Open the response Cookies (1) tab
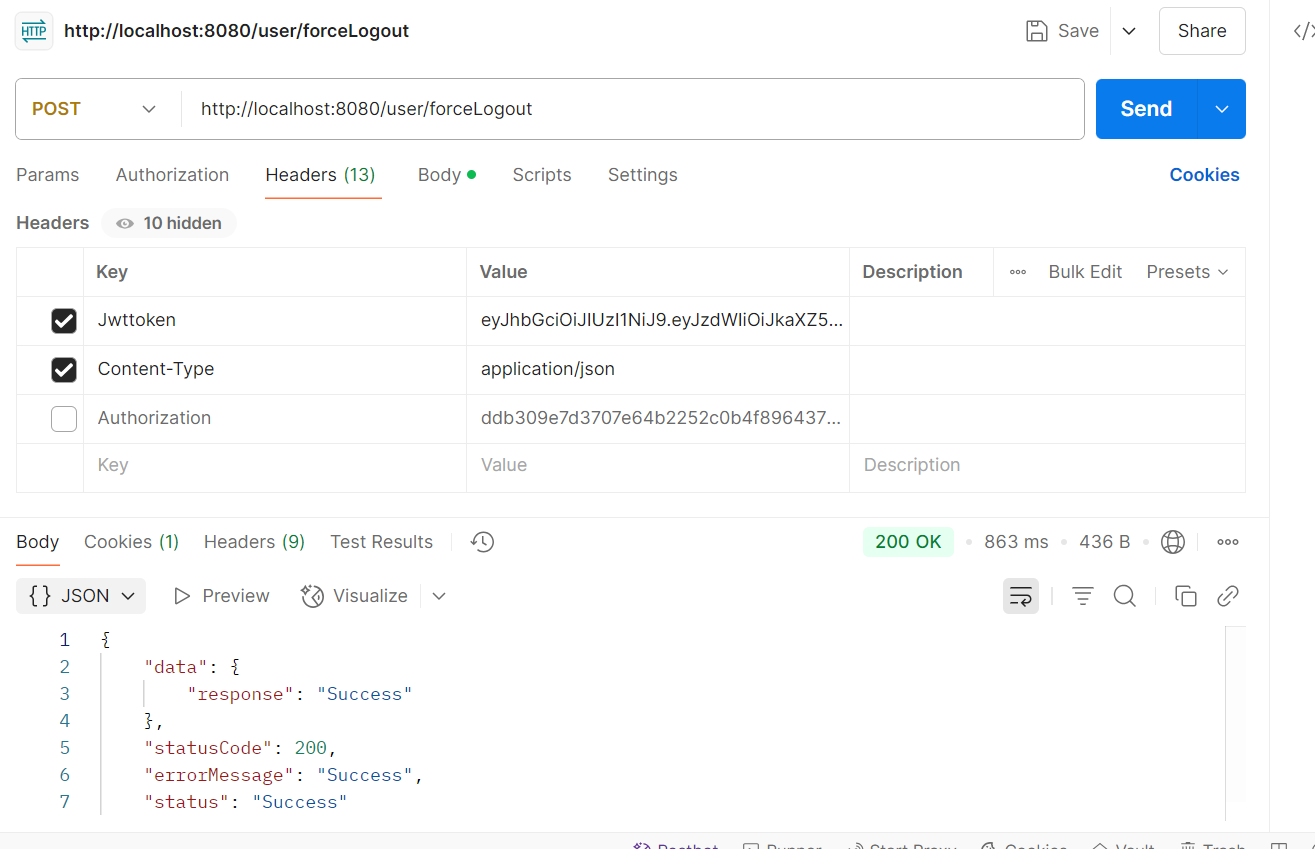This screenshot has width=1315, height=849. (x=131, y=542)
